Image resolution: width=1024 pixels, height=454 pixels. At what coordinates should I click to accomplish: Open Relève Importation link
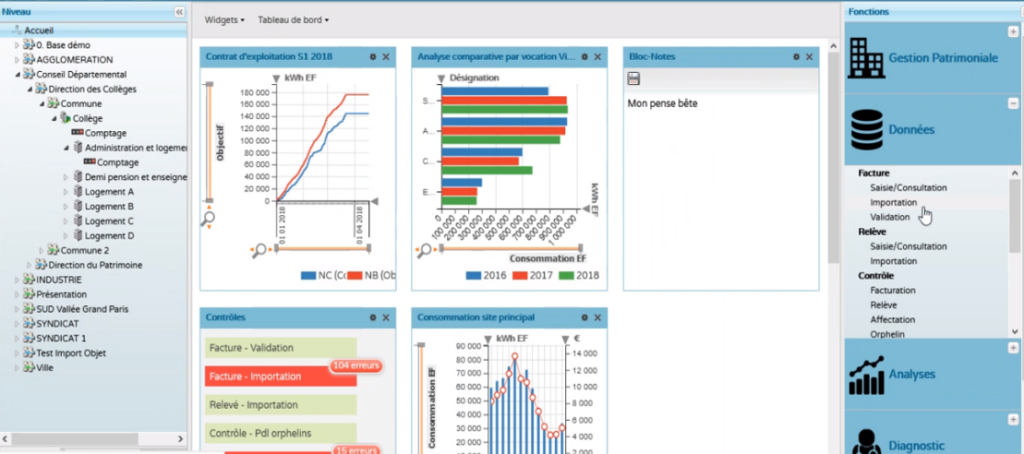pyautogui.click(x=893, y=261)
